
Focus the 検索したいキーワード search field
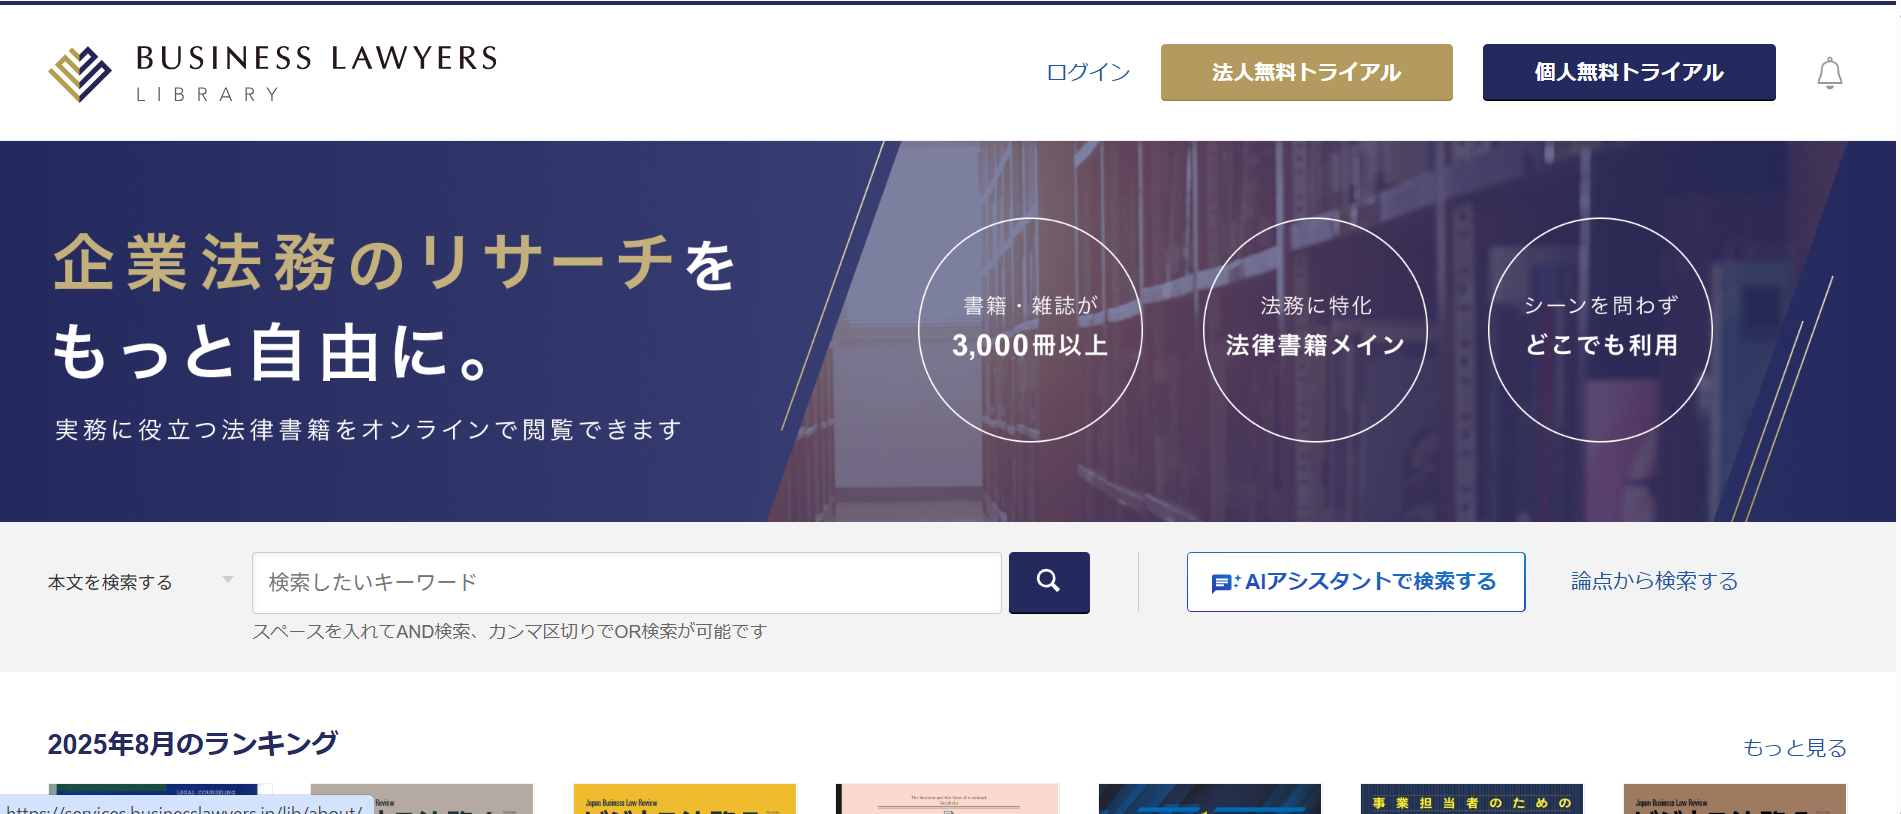626,582
